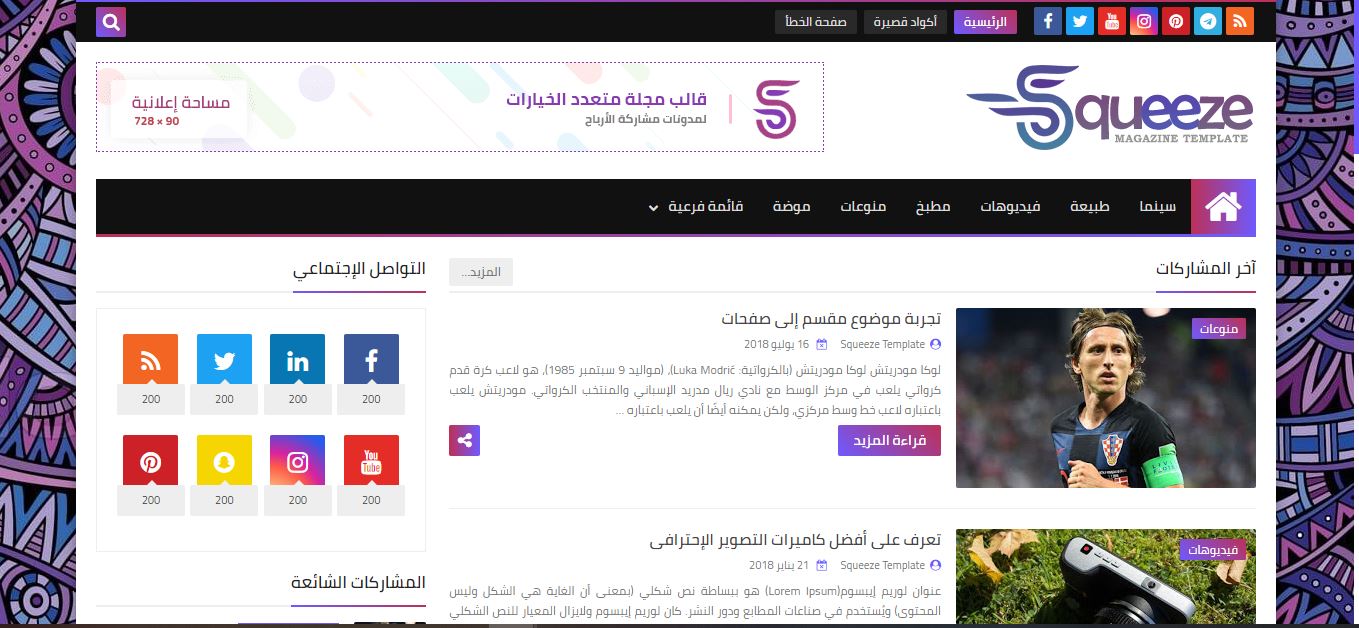The width and height of the screenshot is (1359, 628).
Task: Open the RSS feed icon at top right
Action: (x=1240, y=20)
